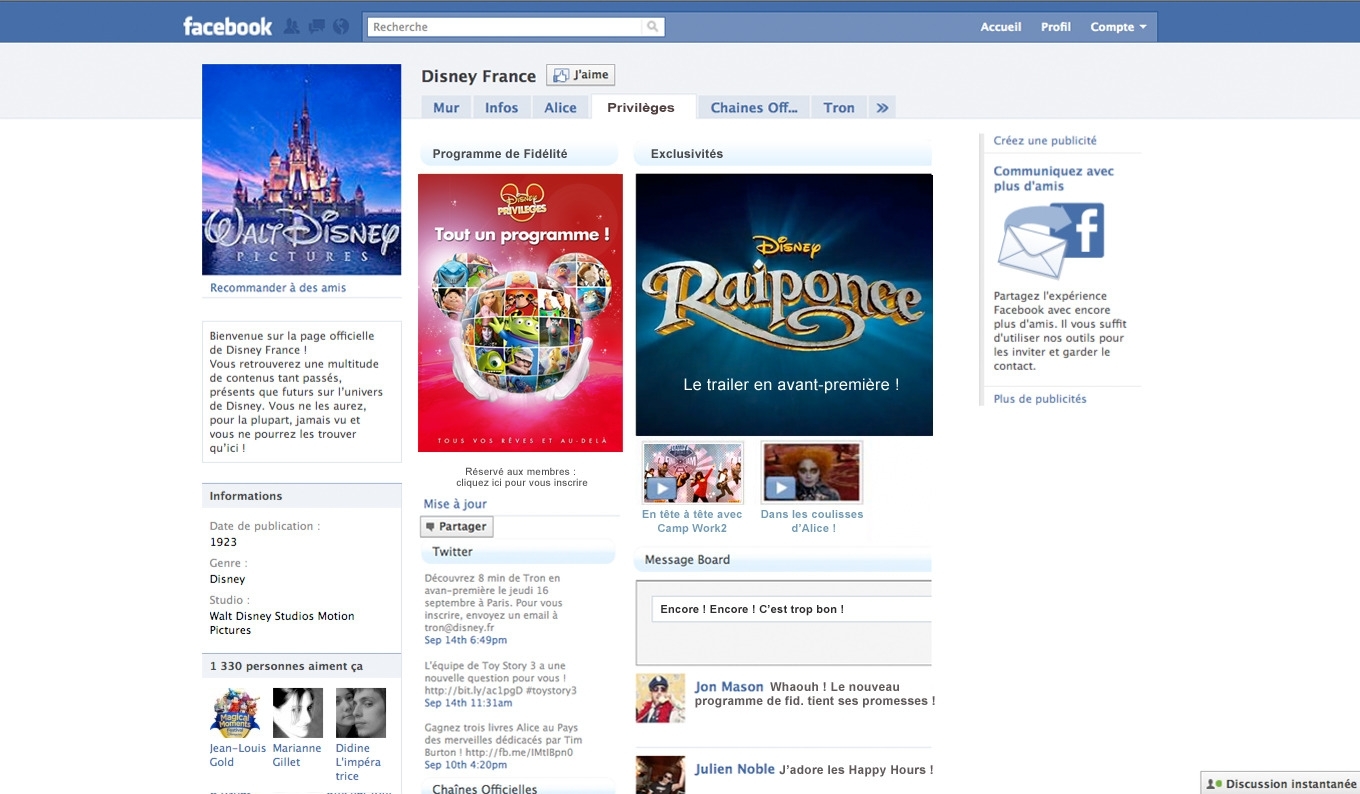Open Jean-Louis Gold's fan avatar
The width and height of the screenshot is (1360, 794).
coord(235,713)
